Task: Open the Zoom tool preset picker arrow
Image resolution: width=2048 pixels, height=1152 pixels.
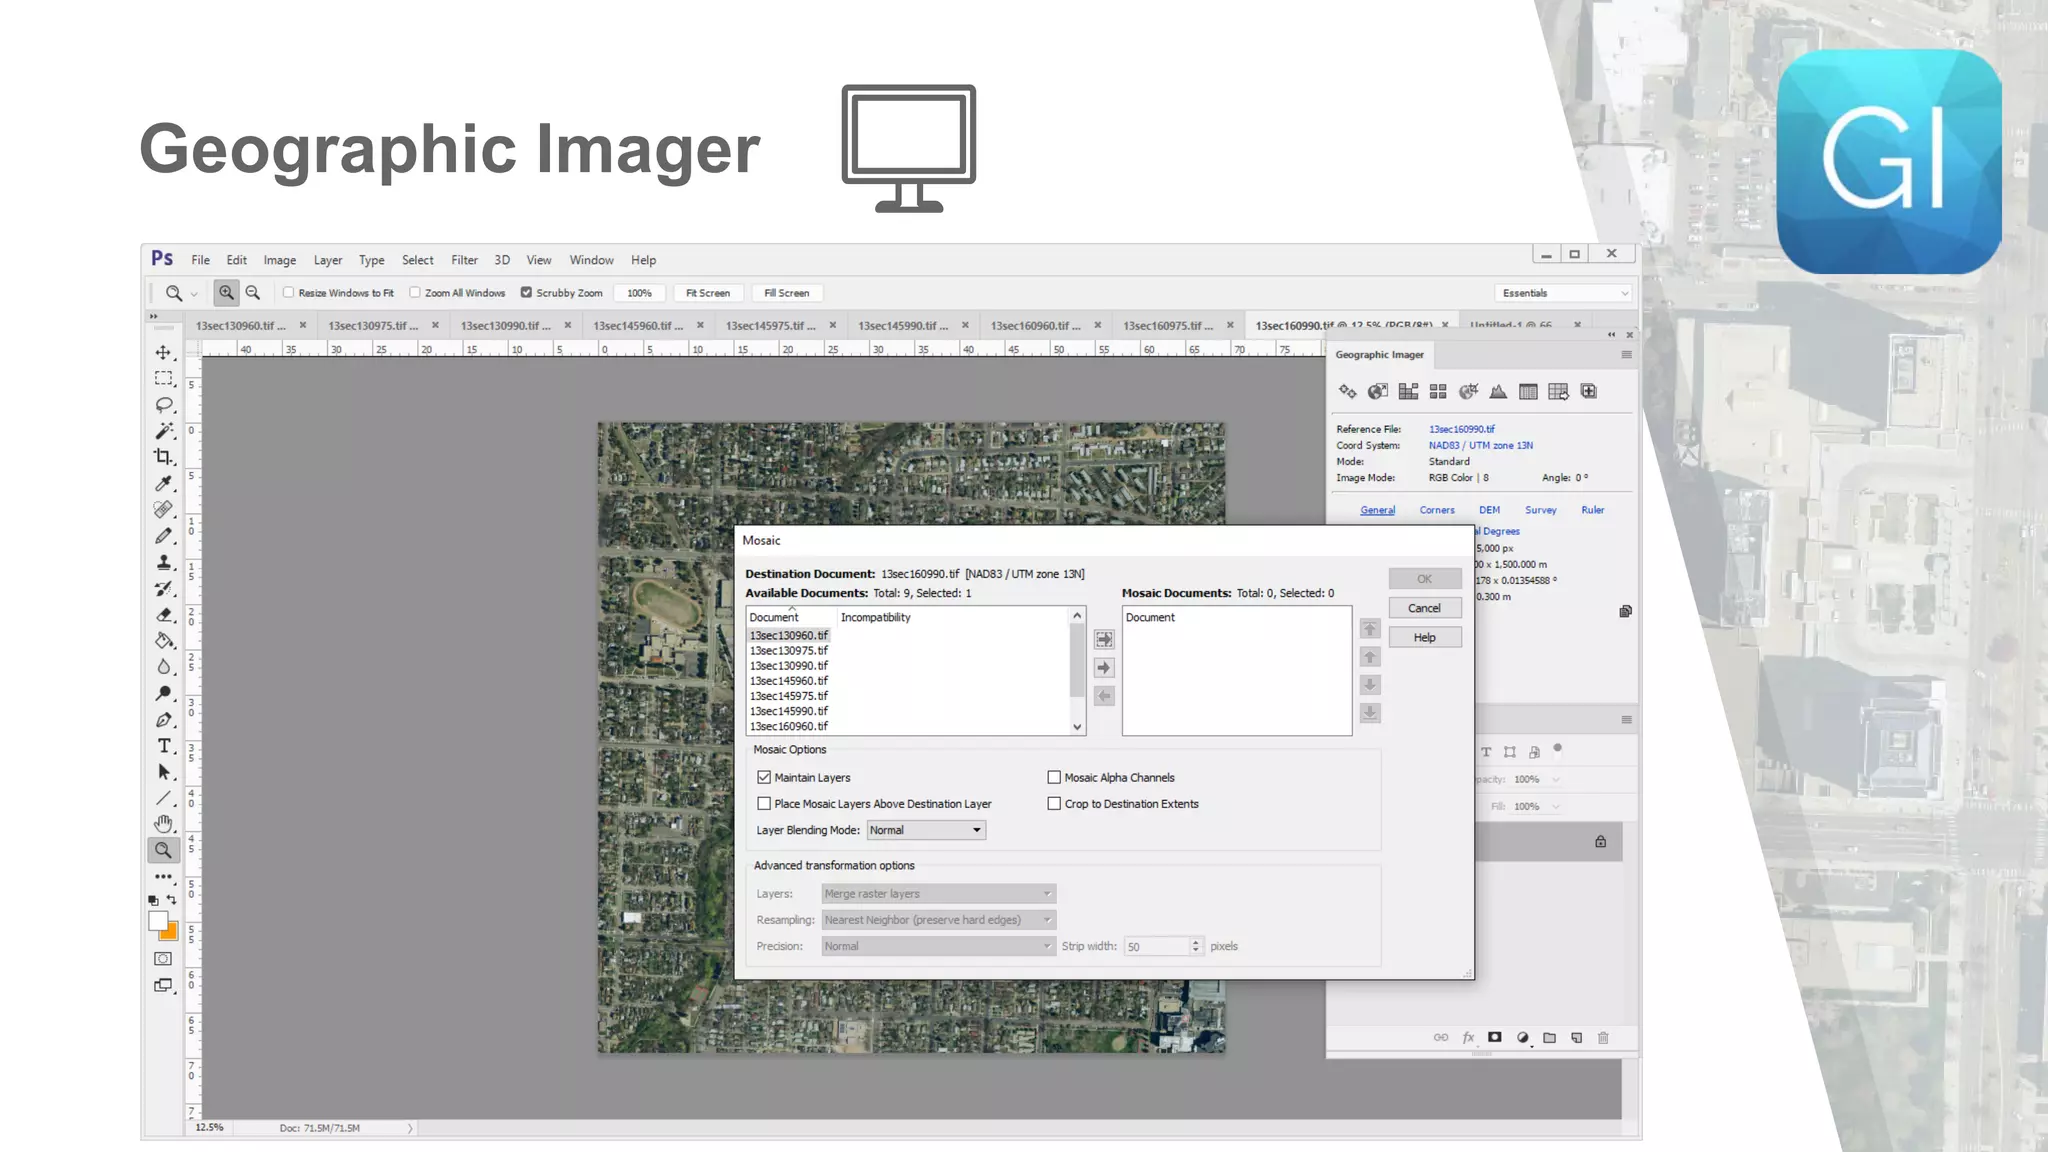Action: (x=194, y=294)
